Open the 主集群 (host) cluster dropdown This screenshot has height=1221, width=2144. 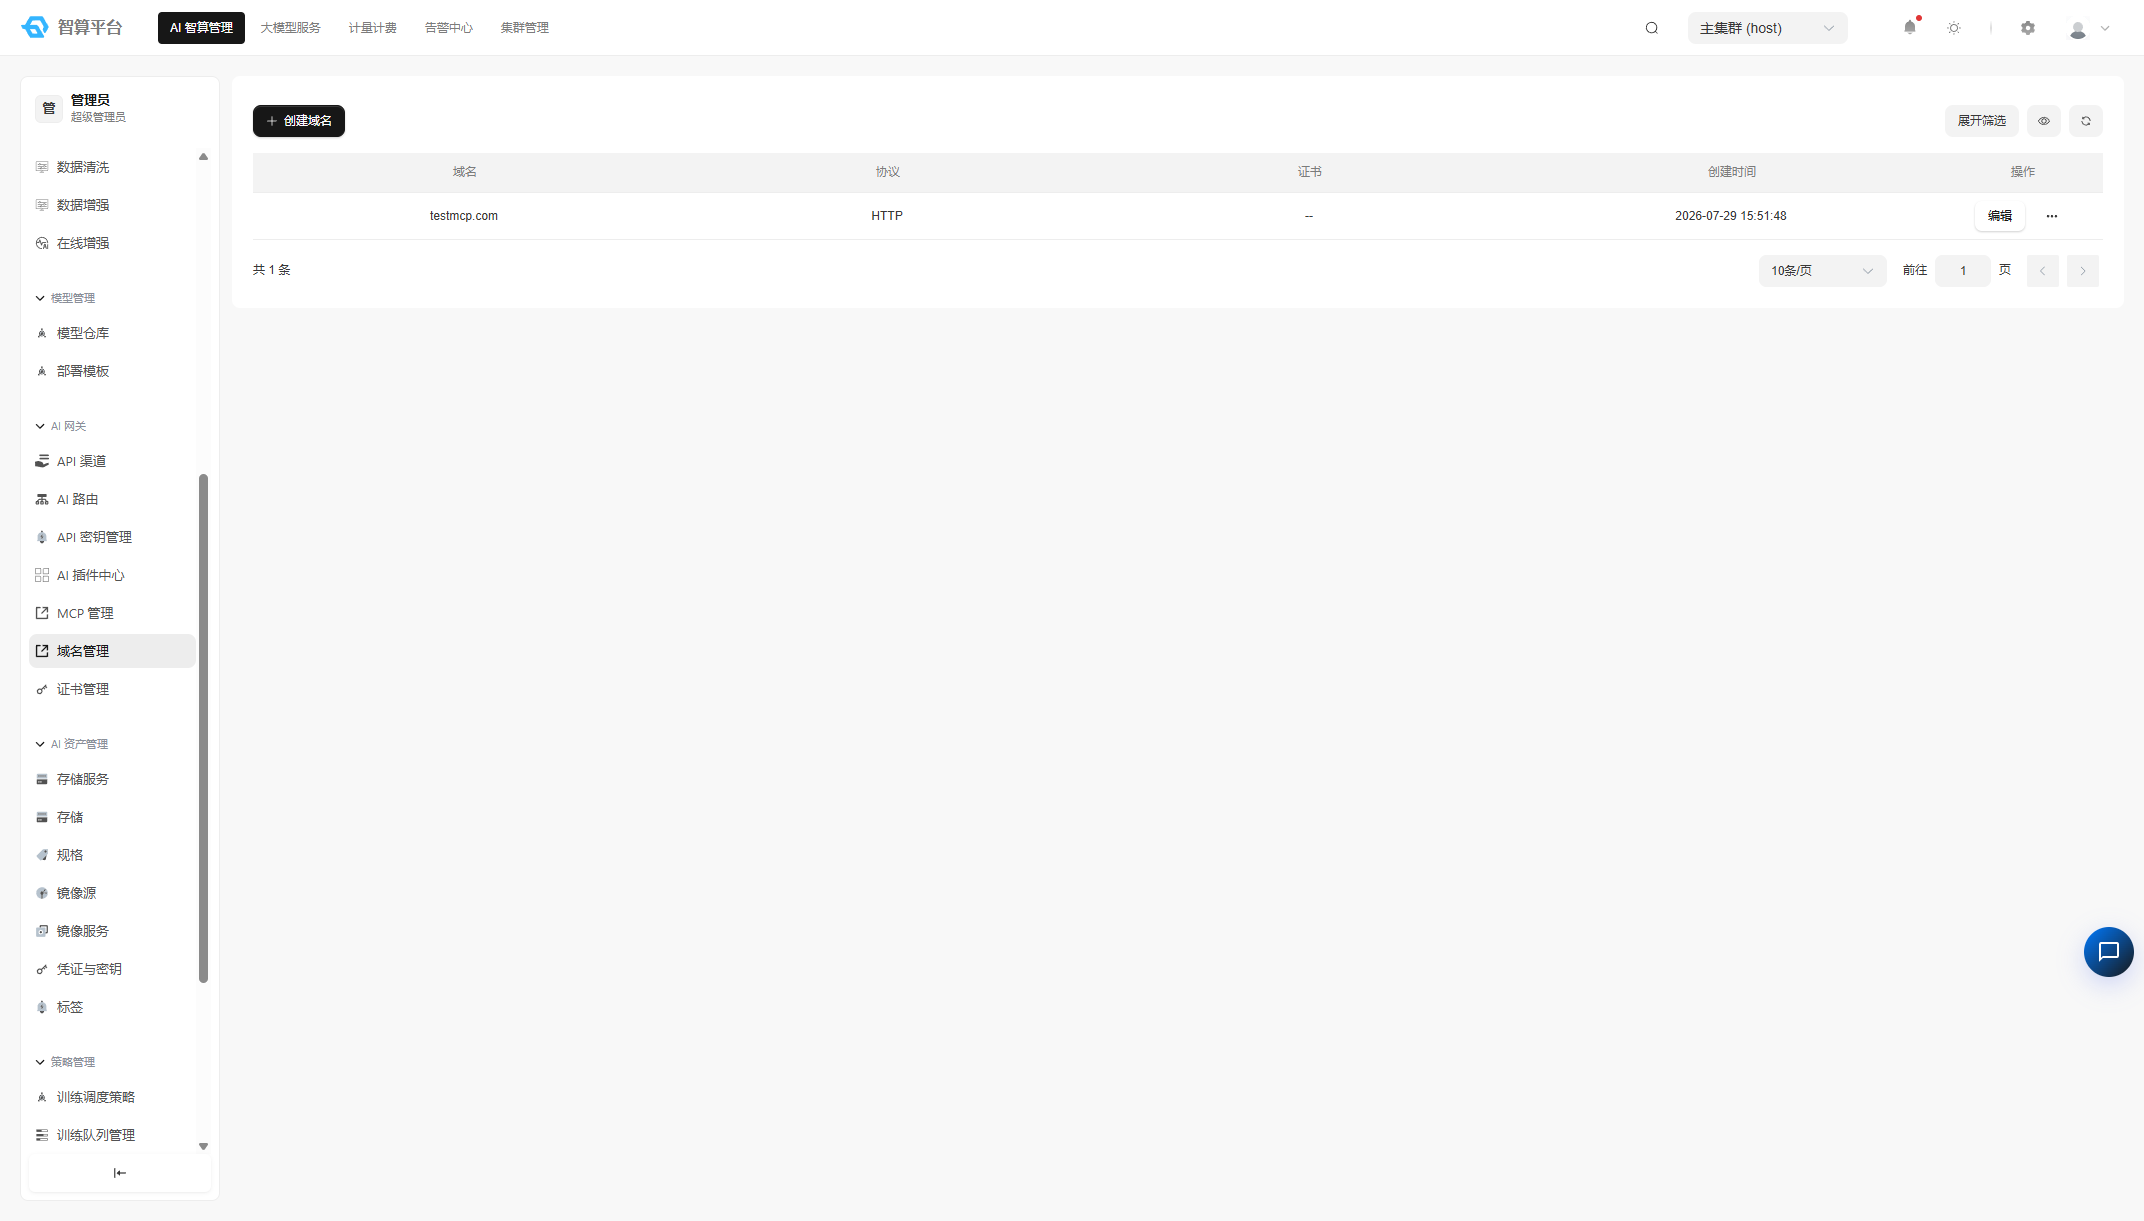1767,28
